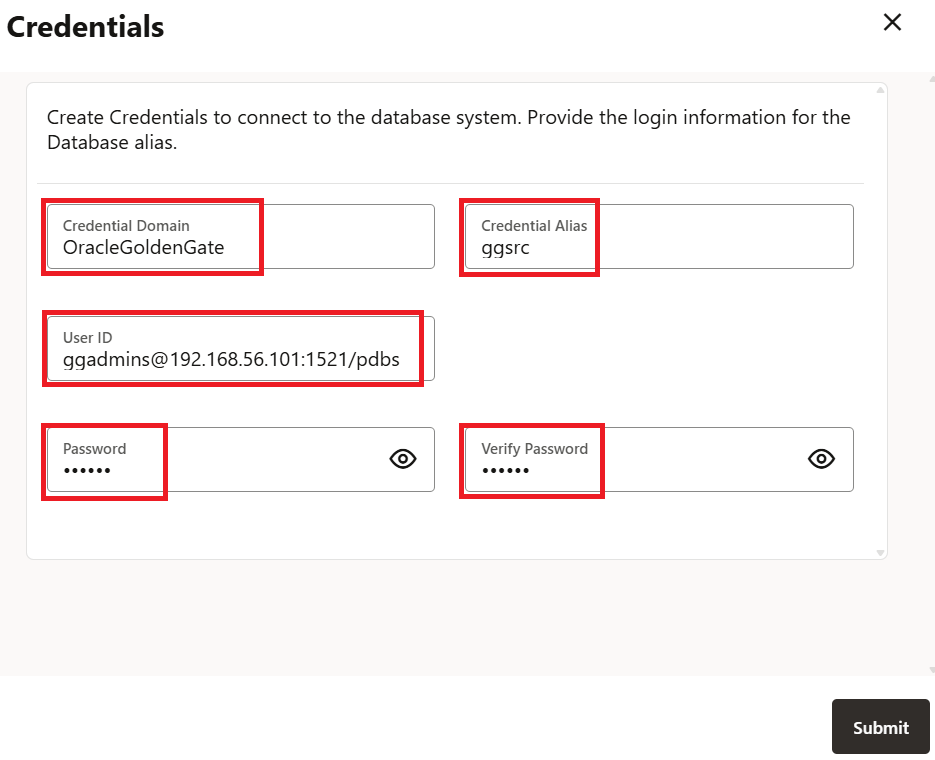
Task: Click the ggadmins@192.168.56.101 user ID text
Action: pyautogui.click(x=231, y=359)
